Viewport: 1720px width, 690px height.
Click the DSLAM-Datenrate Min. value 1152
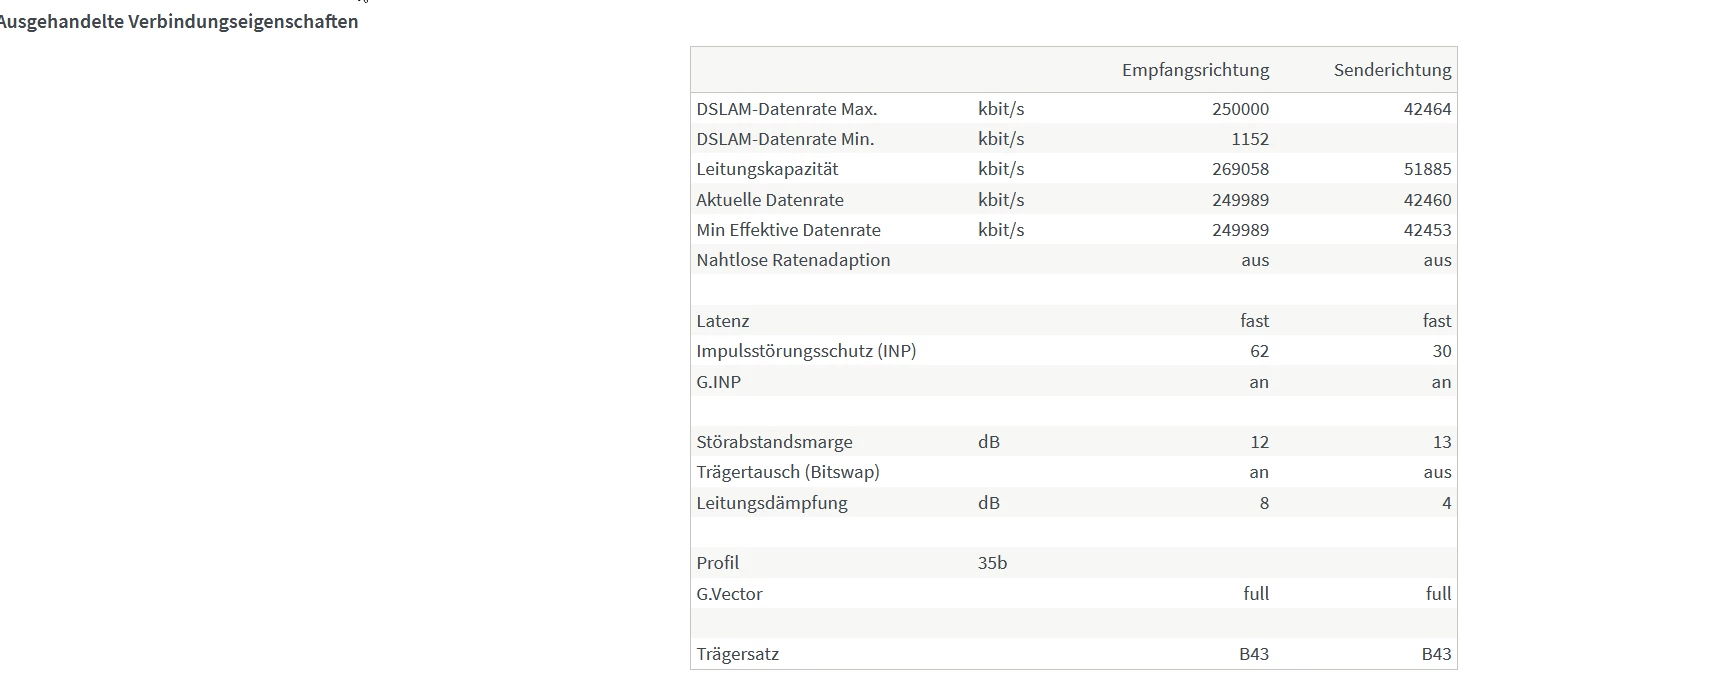(1249, 139)
